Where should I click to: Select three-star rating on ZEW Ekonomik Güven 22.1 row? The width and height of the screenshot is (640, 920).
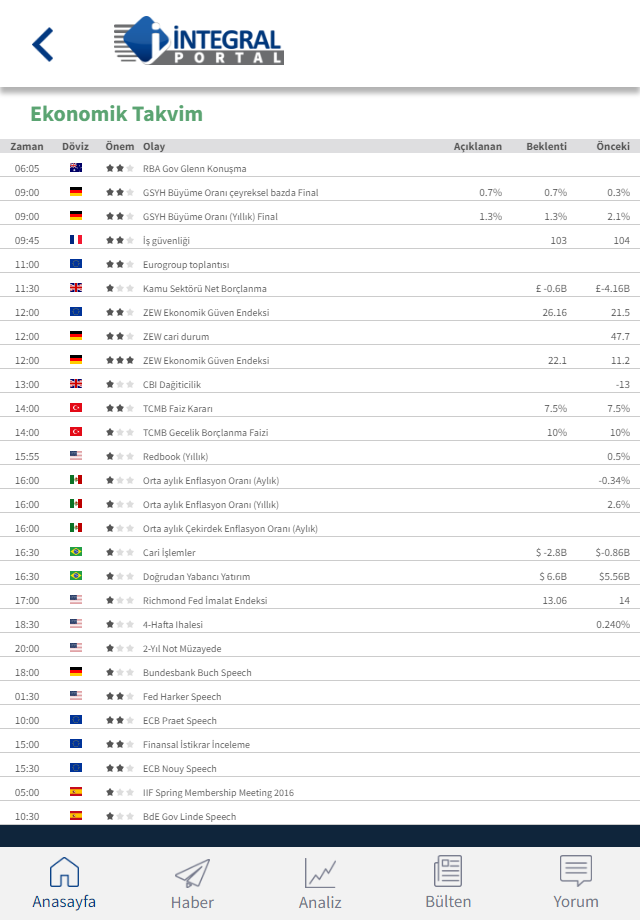click(x=119, y=360)
